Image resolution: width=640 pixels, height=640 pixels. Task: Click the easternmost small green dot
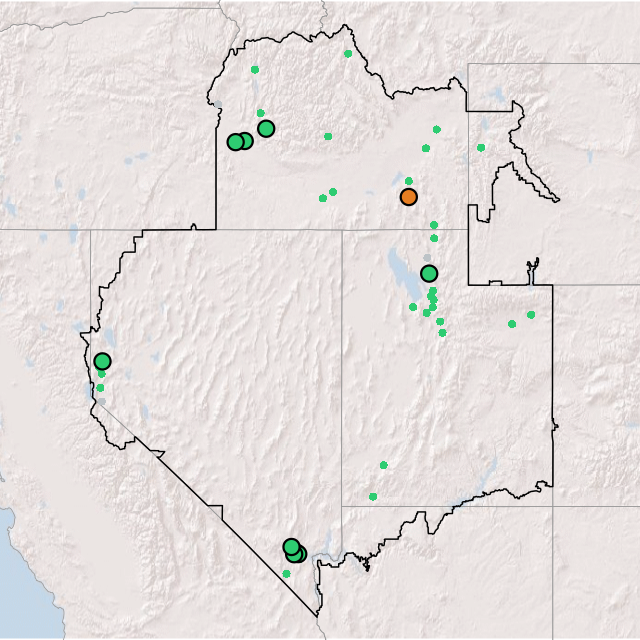pos(531,315)
